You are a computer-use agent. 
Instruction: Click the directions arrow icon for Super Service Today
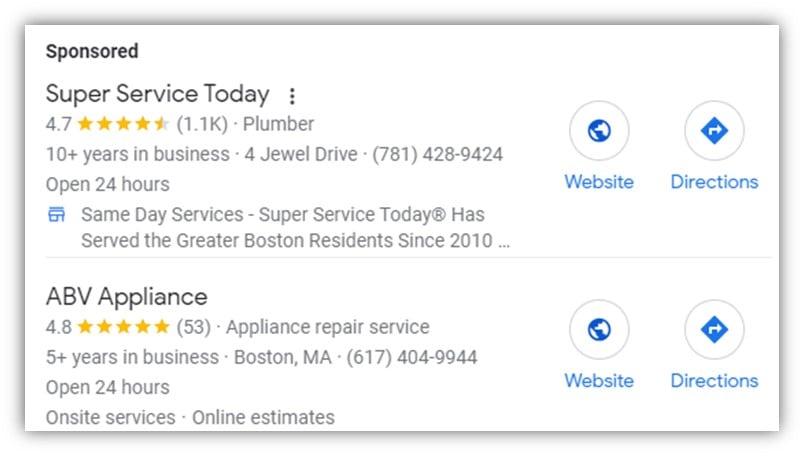pyautogui.click(x=714, y=131)
